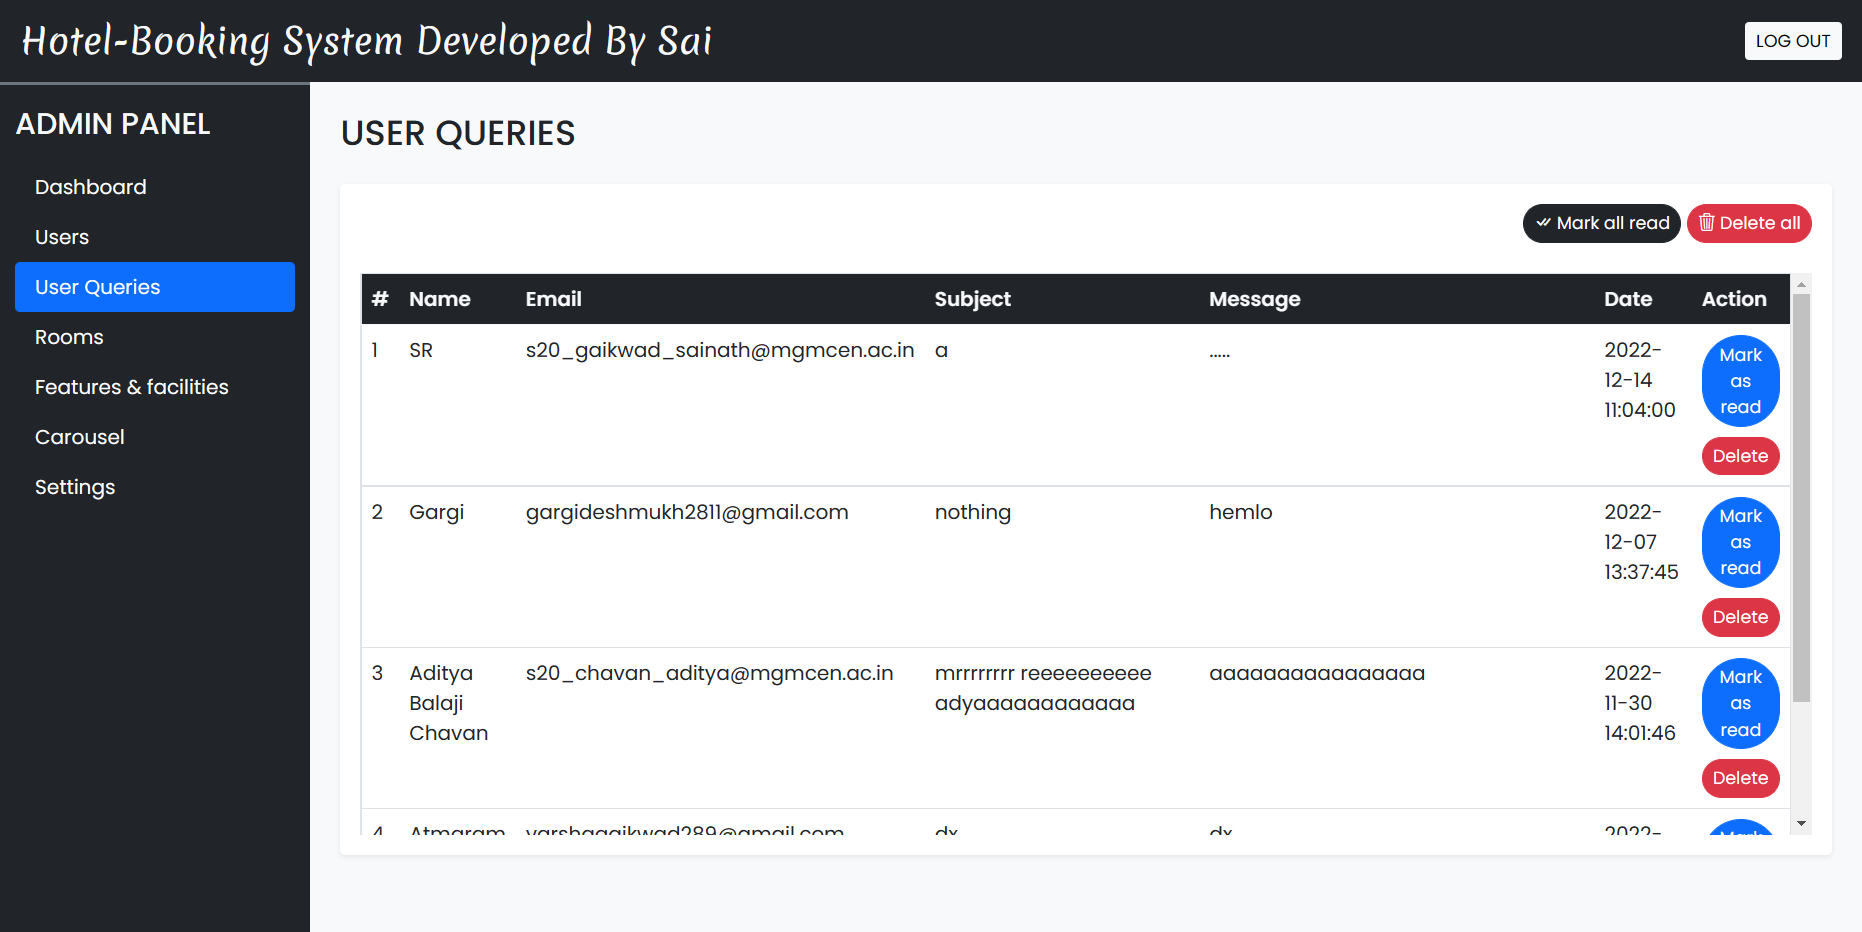
Task: Delete Aditya's query about mrrrrrrrr
Action: 1740,778
